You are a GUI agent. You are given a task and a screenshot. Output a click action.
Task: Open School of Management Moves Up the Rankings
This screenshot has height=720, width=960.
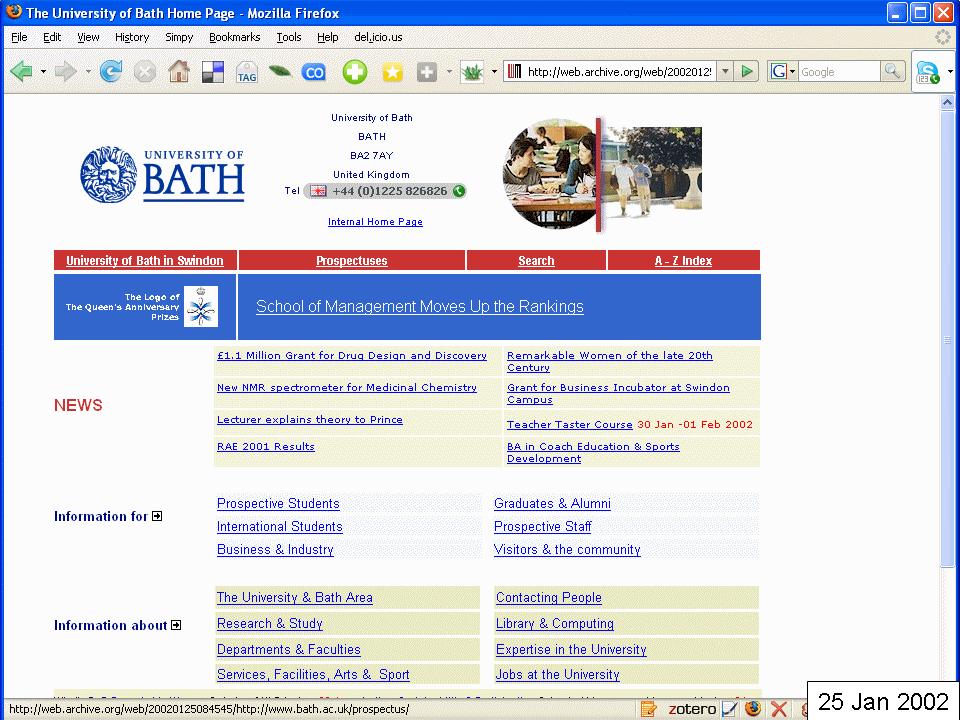click(420, 306)
